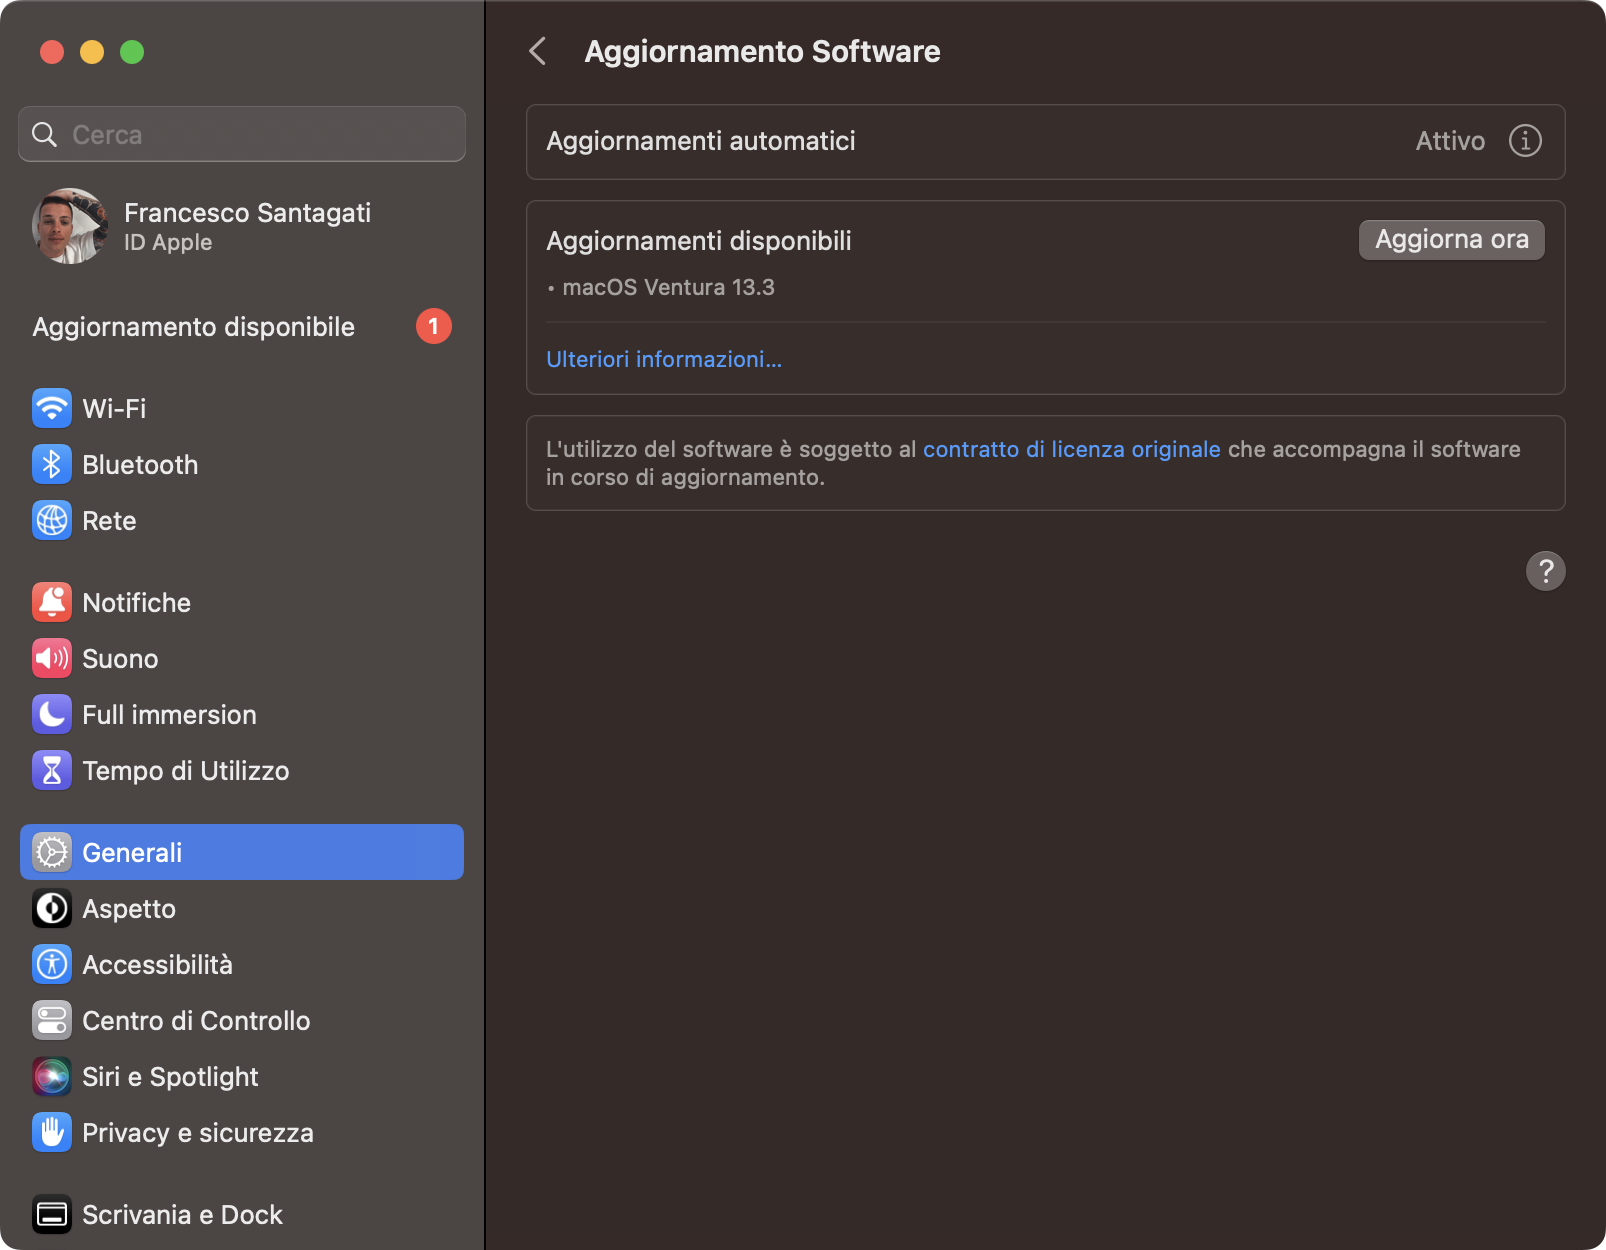
Task: Click Aggiornamenti disponibili heading
Action: (699, 241)
